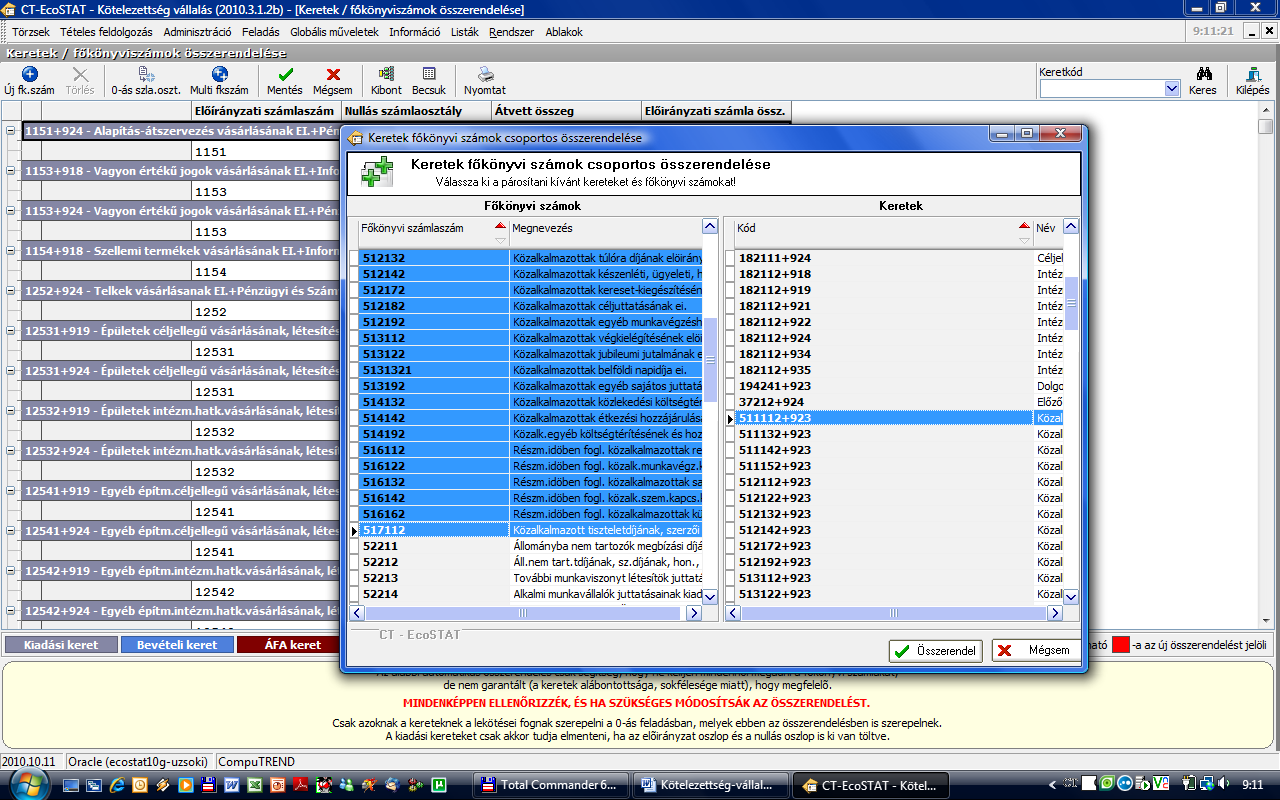Open the Ablakok menu
This screenshot has width=1280, height=800.
[564, 32]
